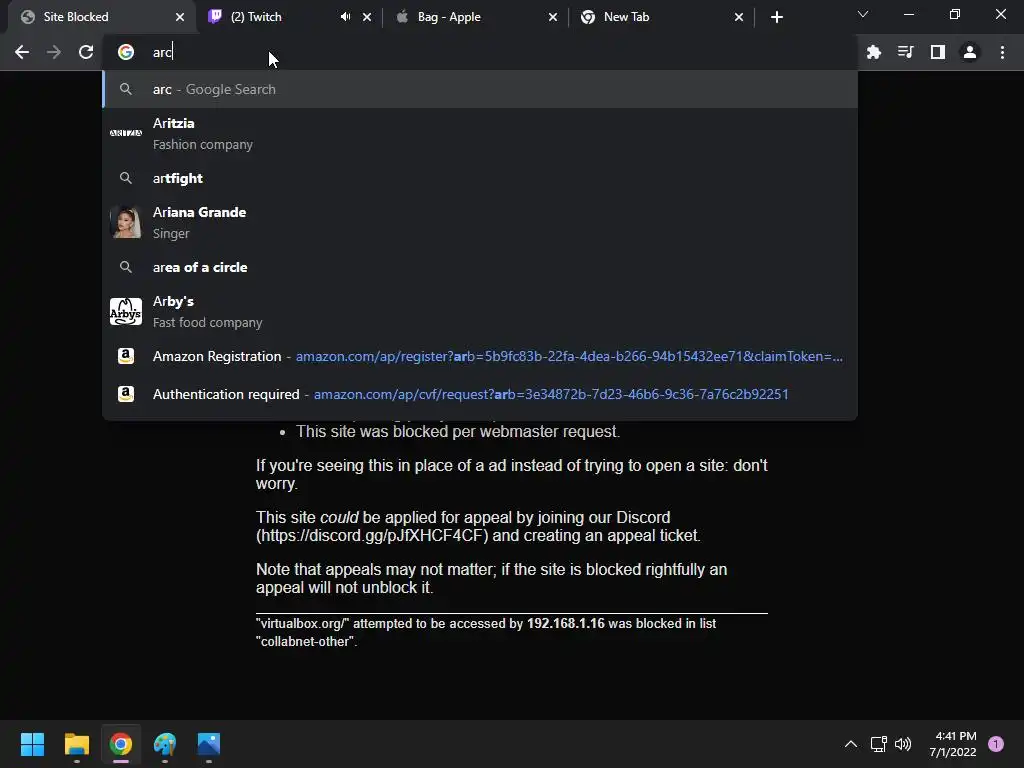Click the 'blocked per webmaster request' bullet text
This screenshot has height=768, width=1024.
coord(458,432)
